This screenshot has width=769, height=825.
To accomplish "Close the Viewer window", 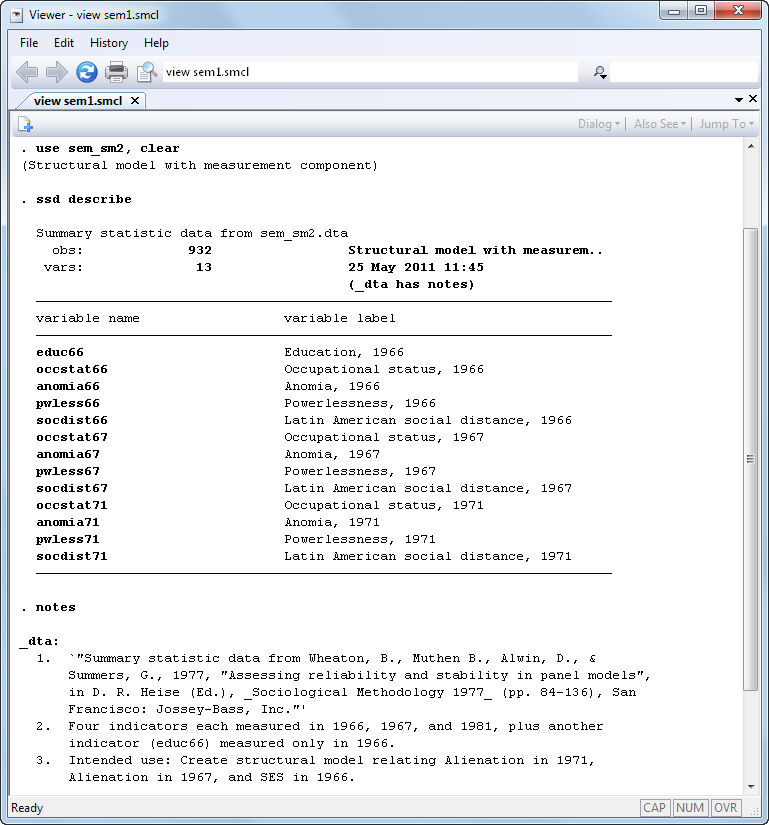I will click(x=738, y=11).
